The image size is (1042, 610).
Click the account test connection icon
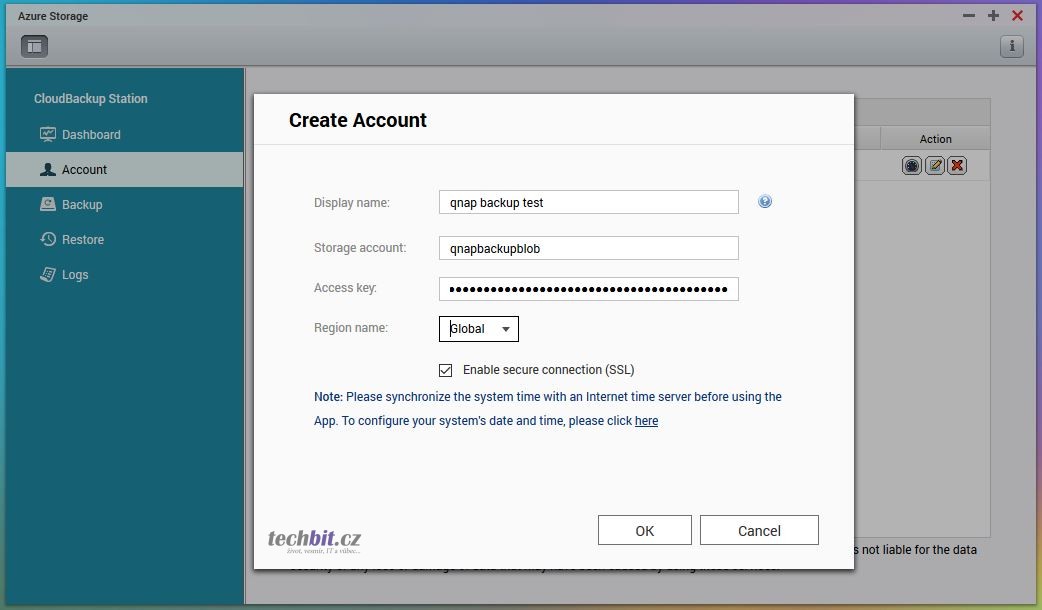pyautogui.click(x=911, y=166)
